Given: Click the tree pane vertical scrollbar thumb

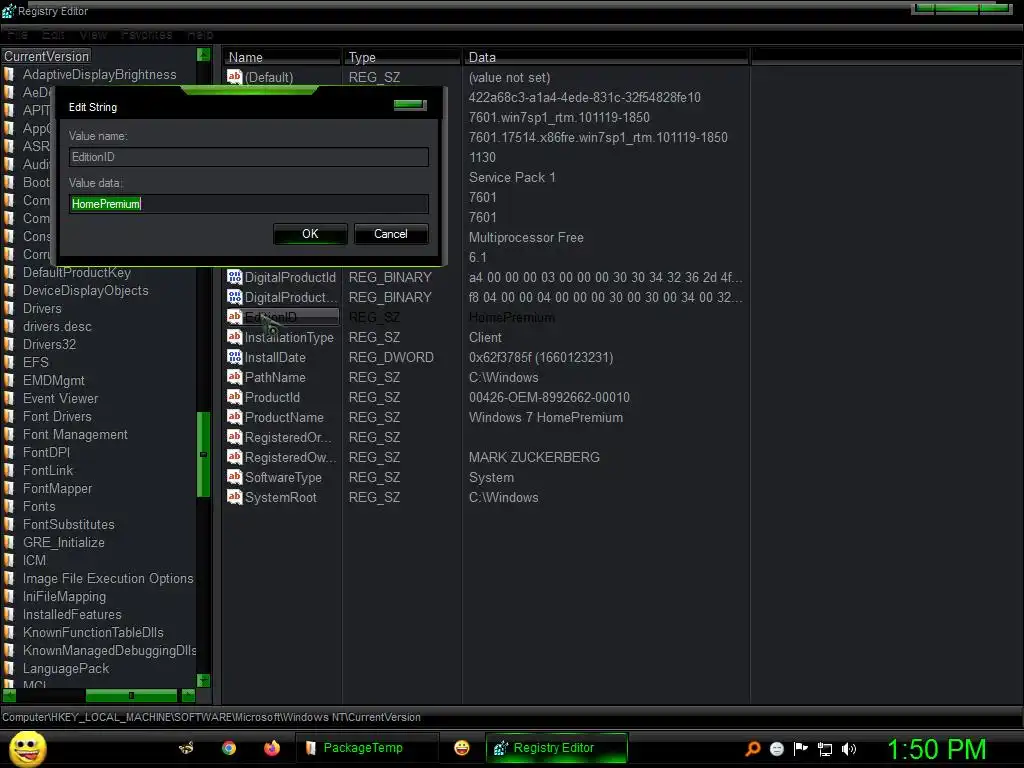Looking at the screenshot, I should (203, 454).
